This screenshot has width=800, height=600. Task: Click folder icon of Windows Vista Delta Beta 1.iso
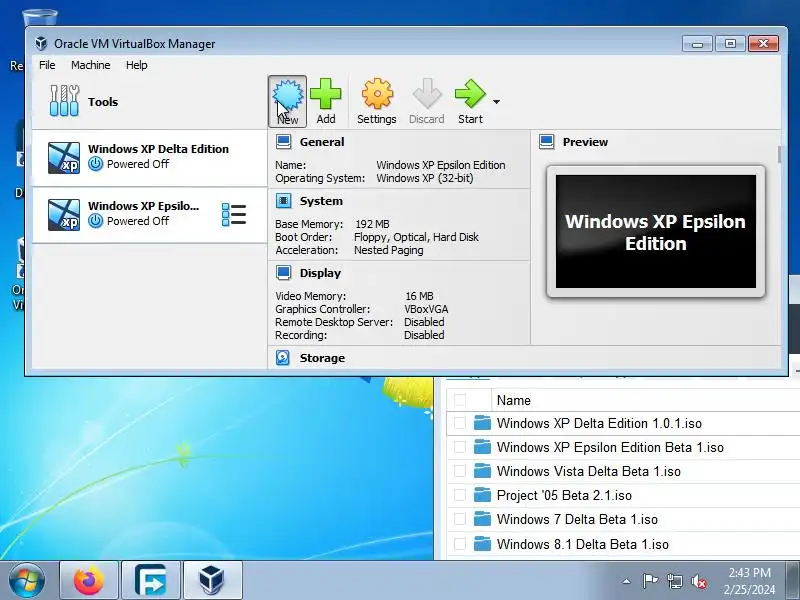point(482,471)
